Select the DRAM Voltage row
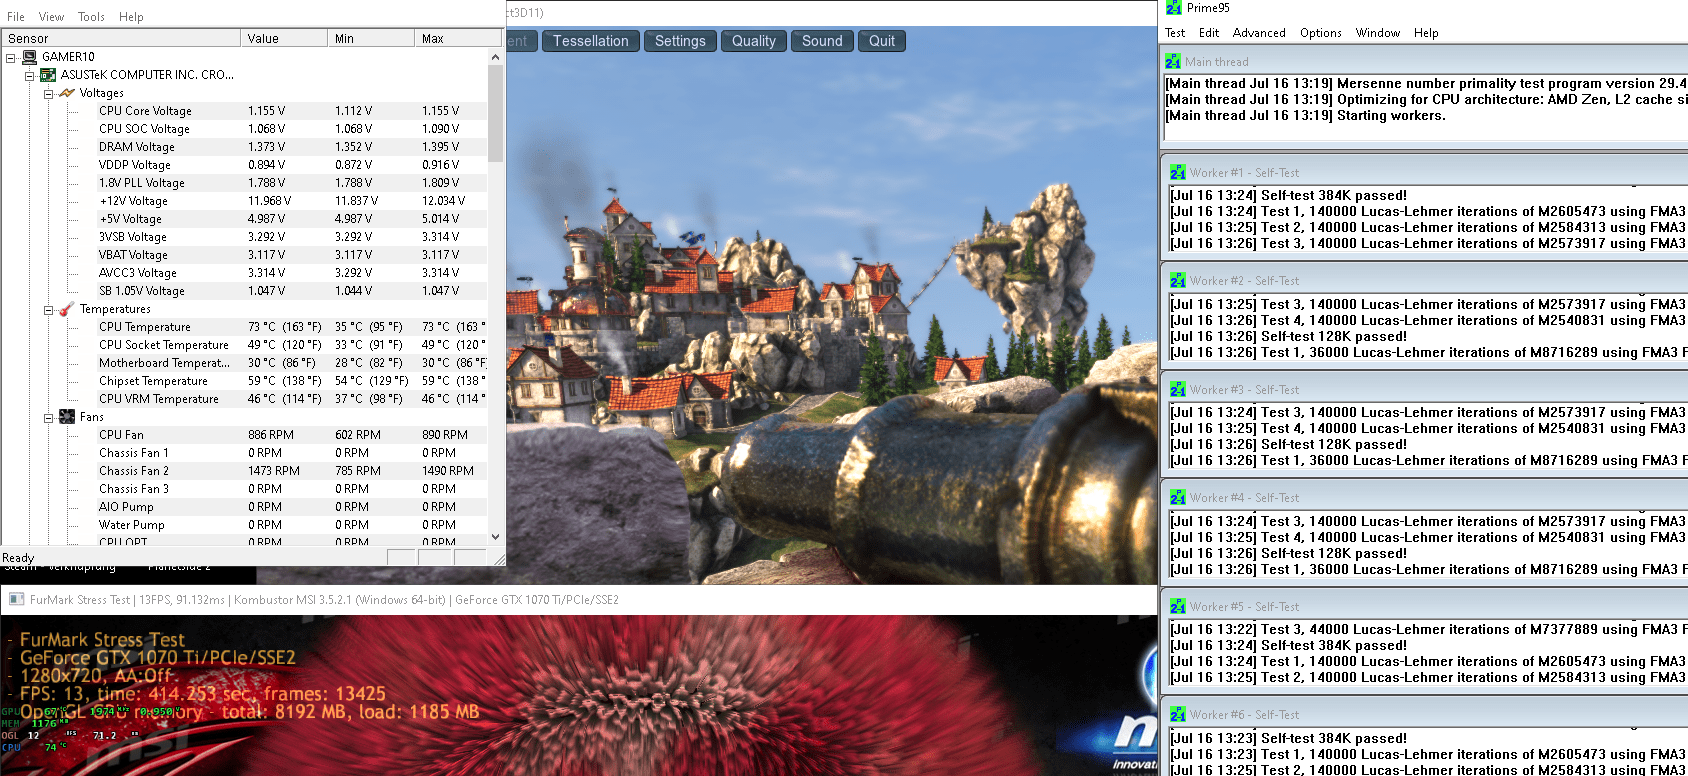 292,147
